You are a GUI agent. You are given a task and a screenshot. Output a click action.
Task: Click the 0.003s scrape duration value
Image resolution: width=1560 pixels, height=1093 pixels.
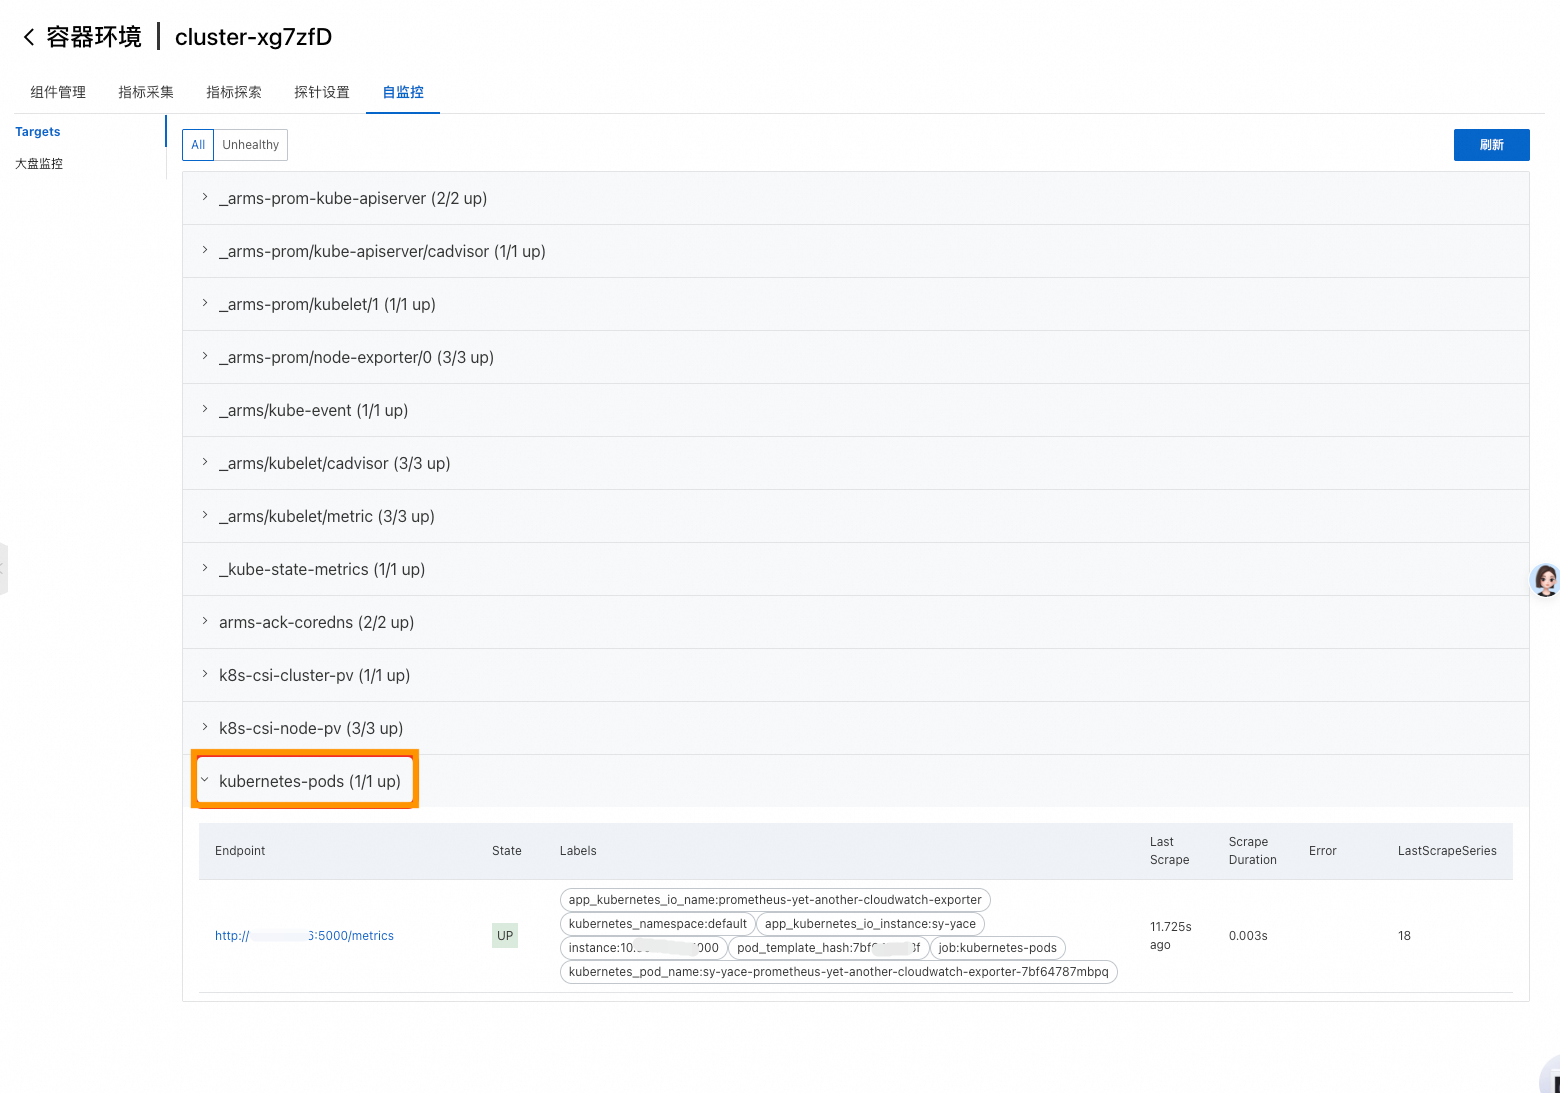click(1248, 936)
